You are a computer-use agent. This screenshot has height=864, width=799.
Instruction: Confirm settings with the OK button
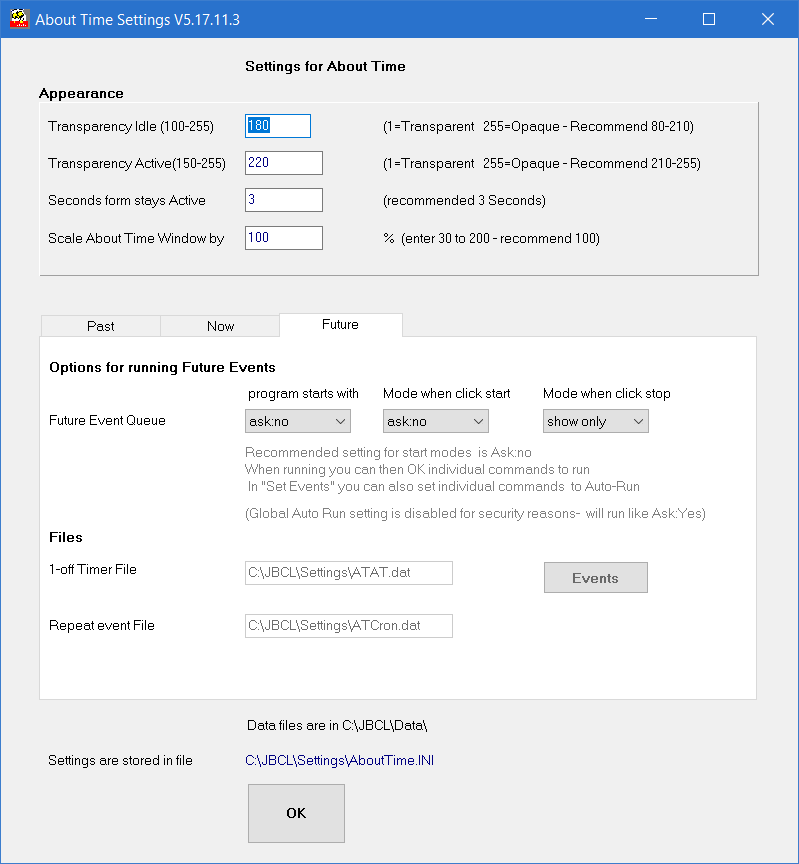(x=296, y=813)
